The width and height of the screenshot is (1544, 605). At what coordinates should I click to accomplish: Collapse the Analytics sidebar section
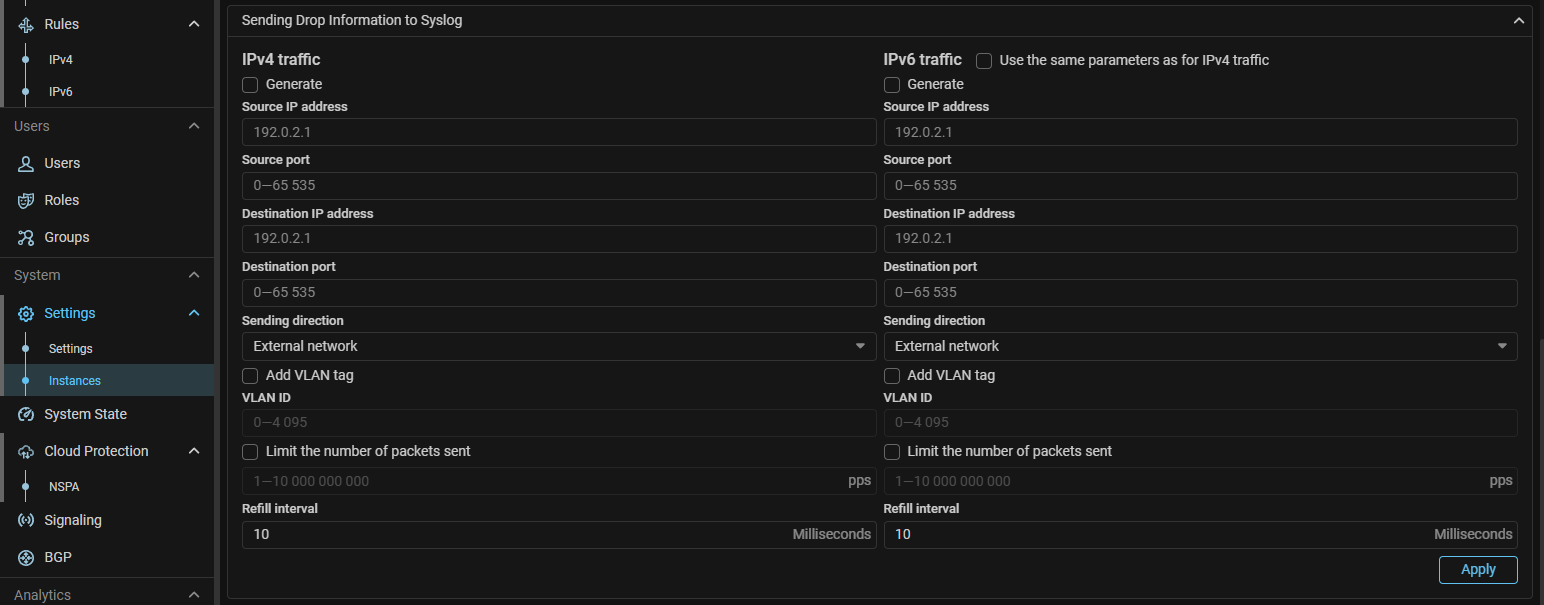(194, 595)
